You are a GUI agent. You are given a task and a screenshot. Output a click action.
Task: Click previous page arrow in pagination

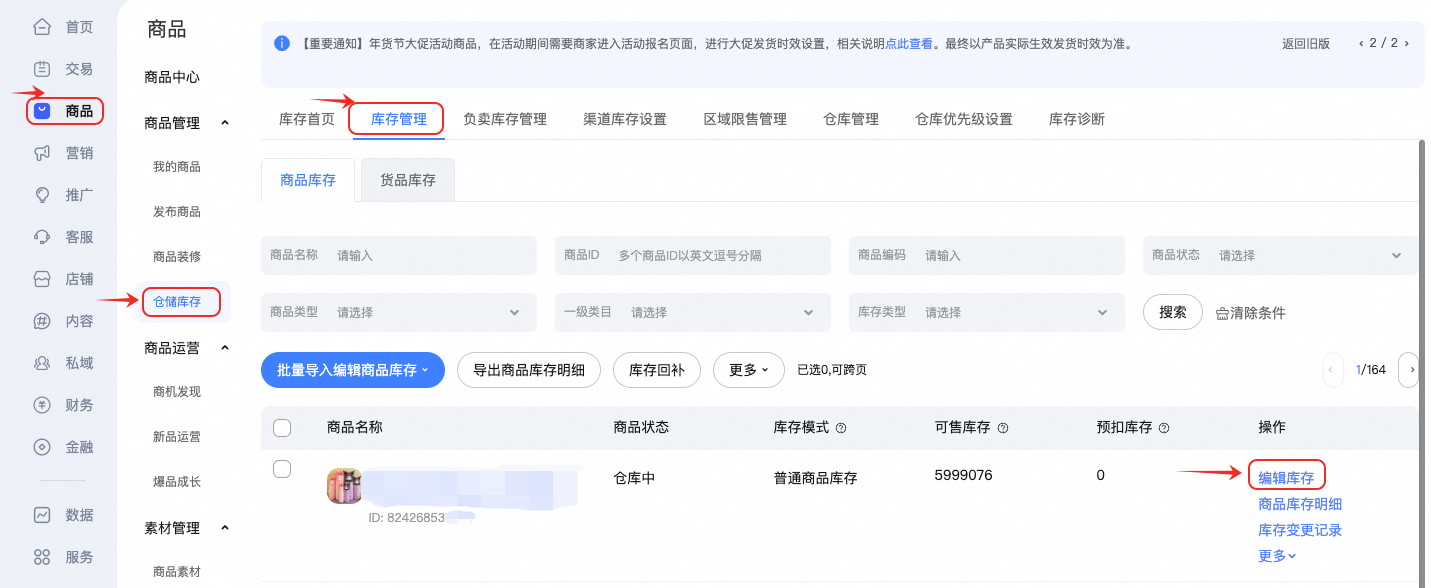click(x=1333, y=370)
